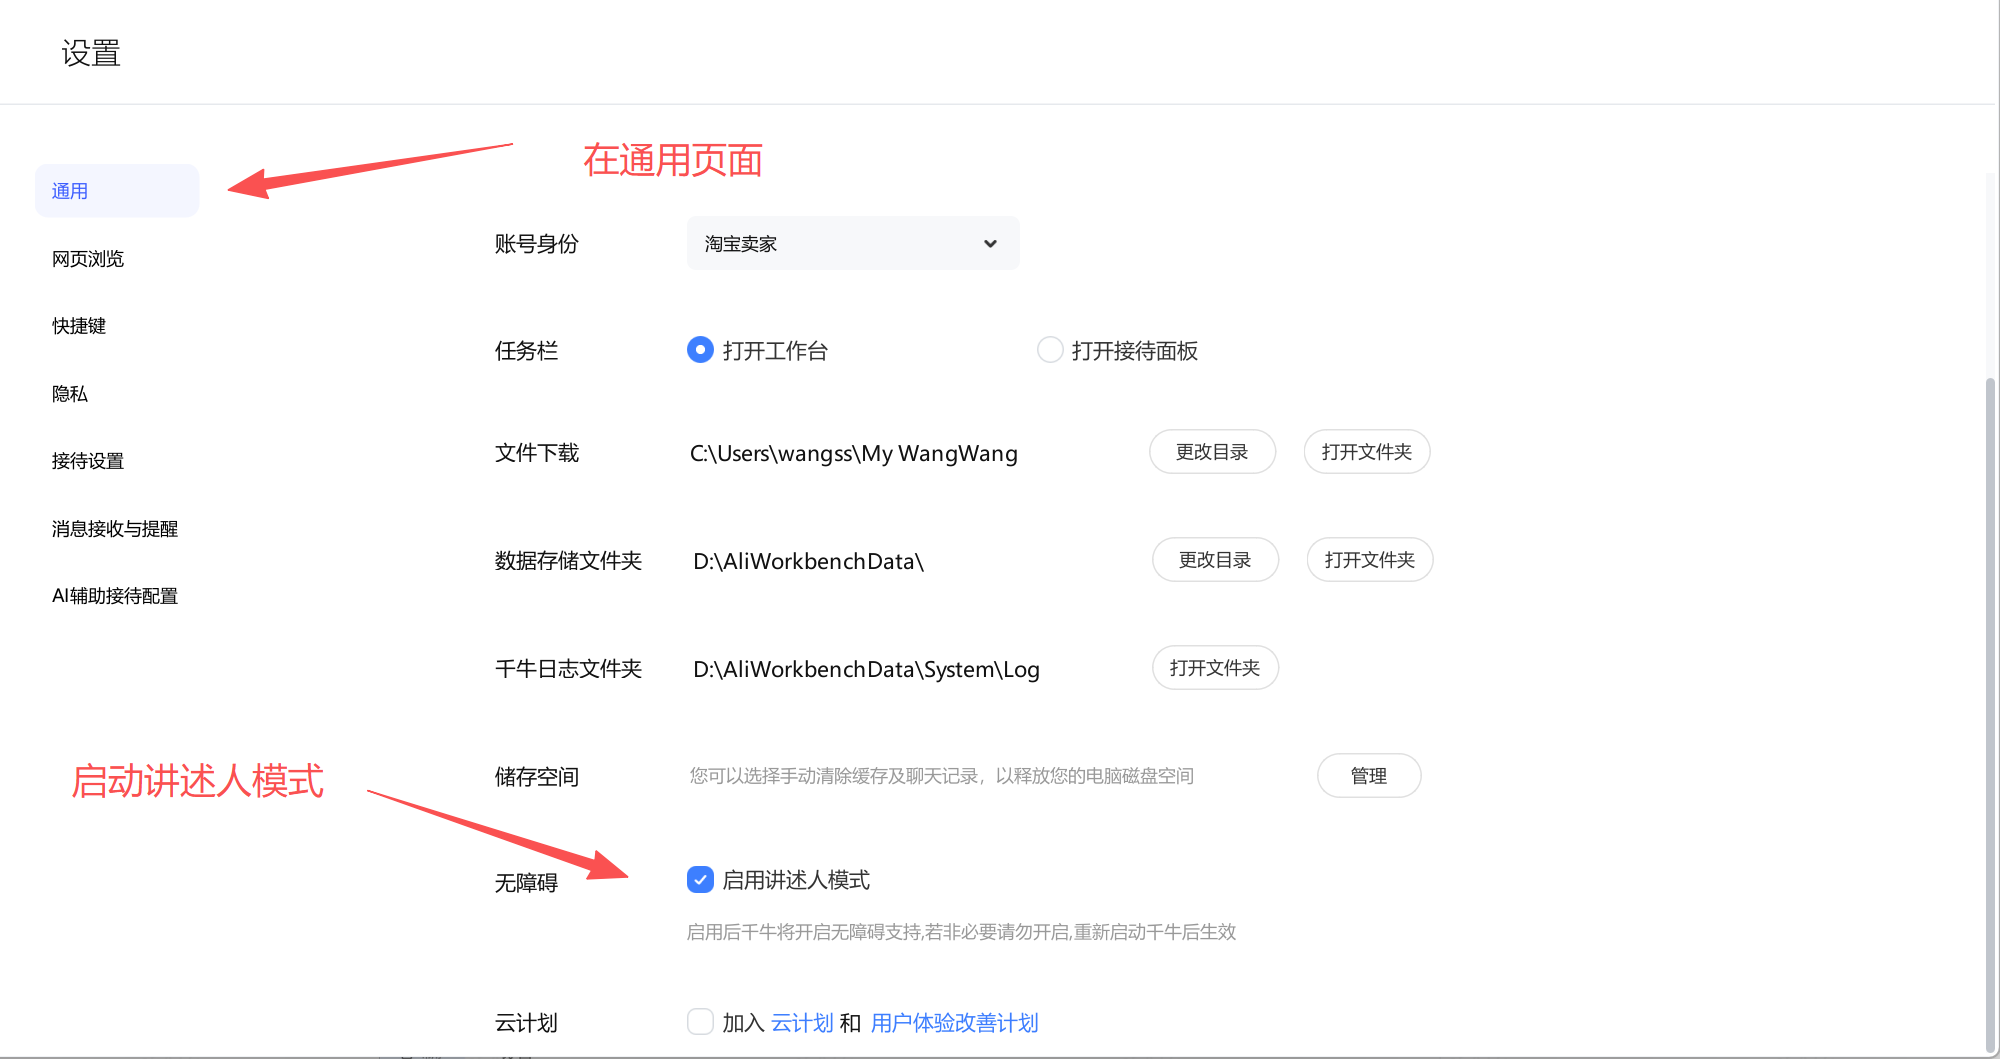Viewport: 2000px width, 1059px height.
Task: Click 更改目录 for 文件下载
Action: coord(1212,452)
